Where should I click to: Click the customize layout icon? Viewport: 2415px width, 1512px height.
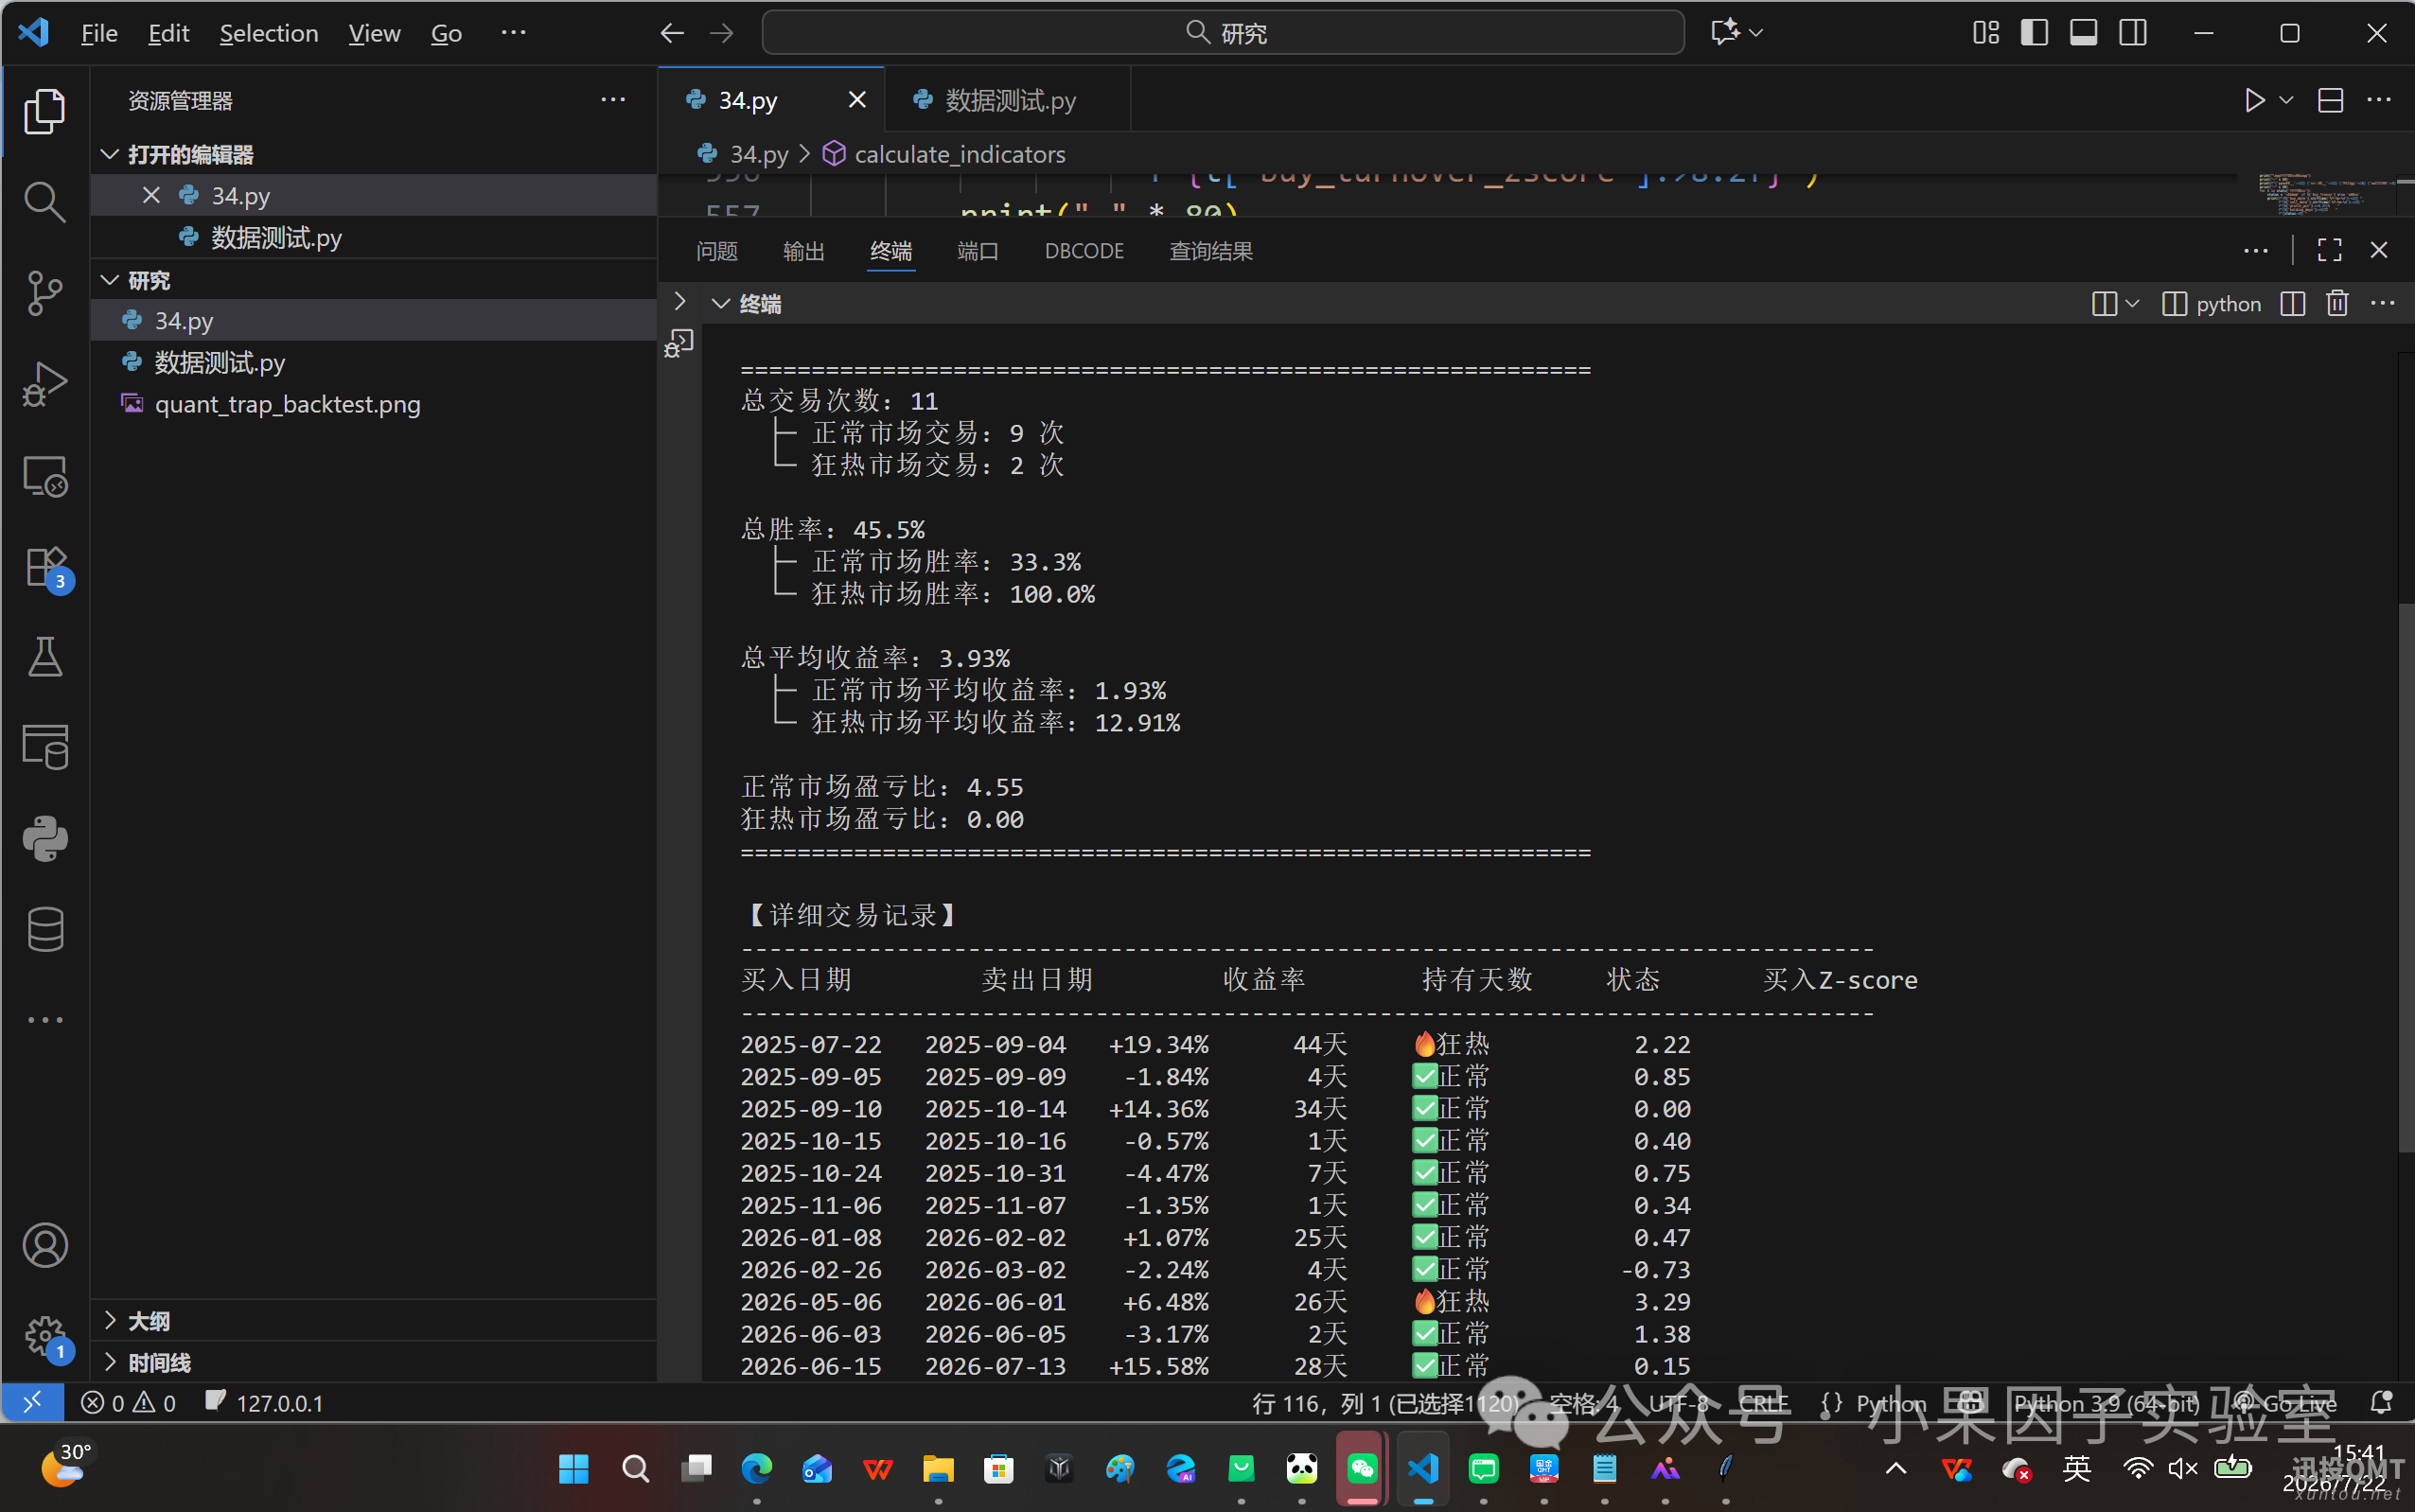(x=1986, y=32)
